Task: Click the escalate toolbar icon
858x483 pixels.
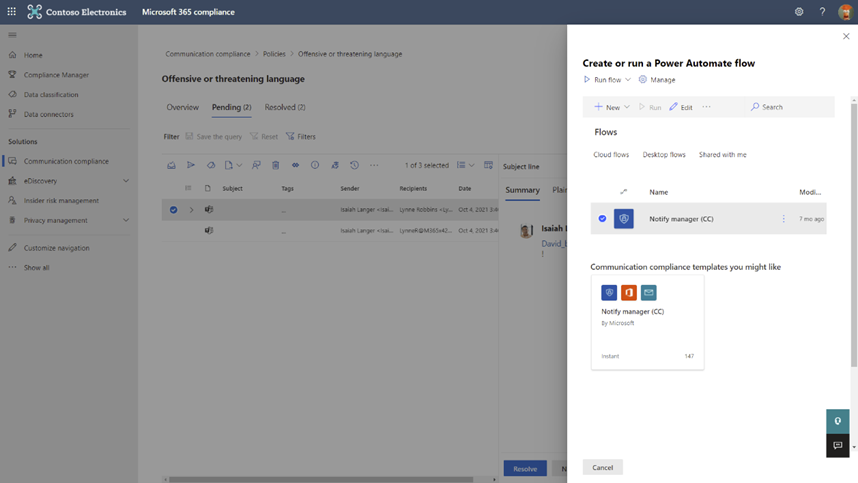Action: [x=335, y=165]
